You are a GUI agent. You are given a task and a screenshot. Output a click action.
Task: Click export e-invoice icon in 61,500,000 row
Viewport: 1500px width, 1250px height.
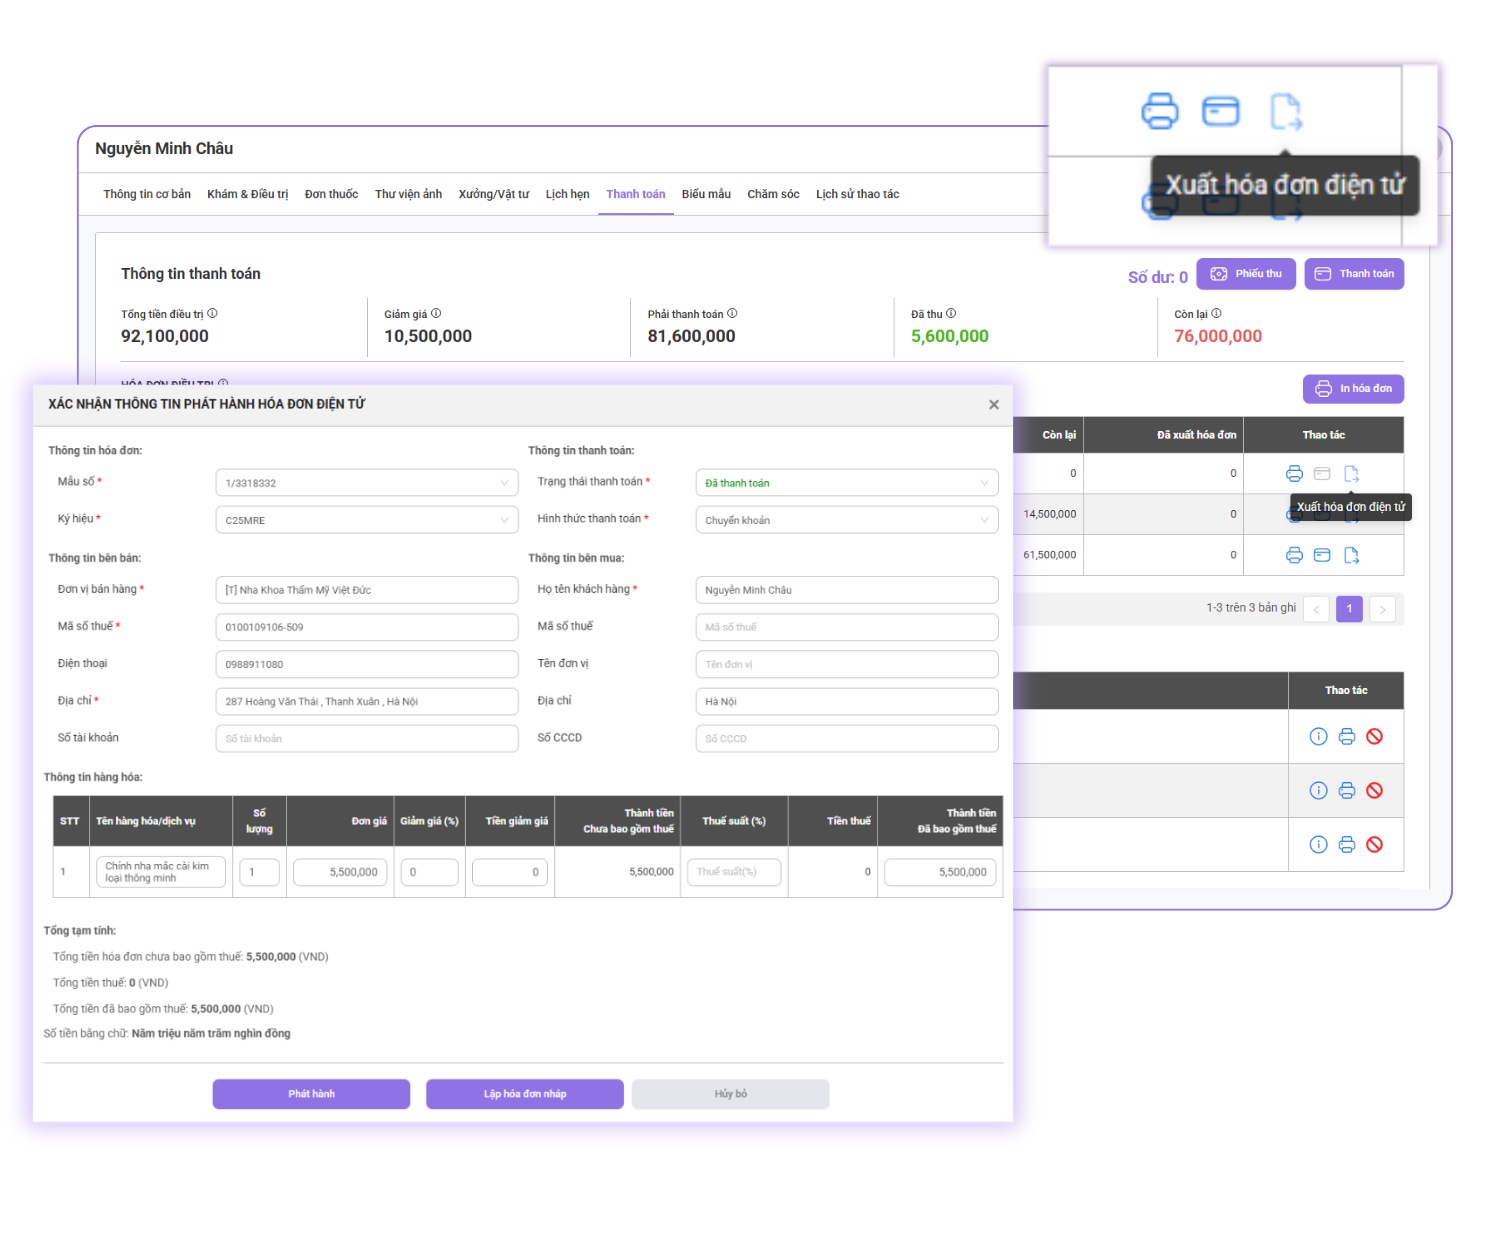(x=1351, y=555)
